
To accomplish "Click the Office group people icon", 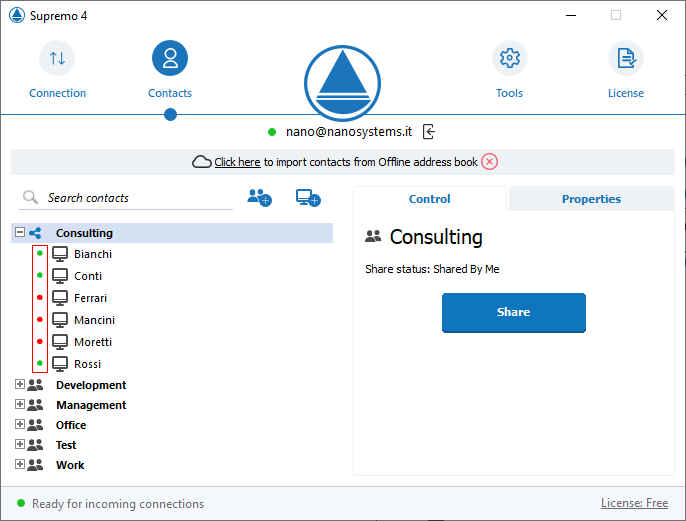I will point(35,425).
